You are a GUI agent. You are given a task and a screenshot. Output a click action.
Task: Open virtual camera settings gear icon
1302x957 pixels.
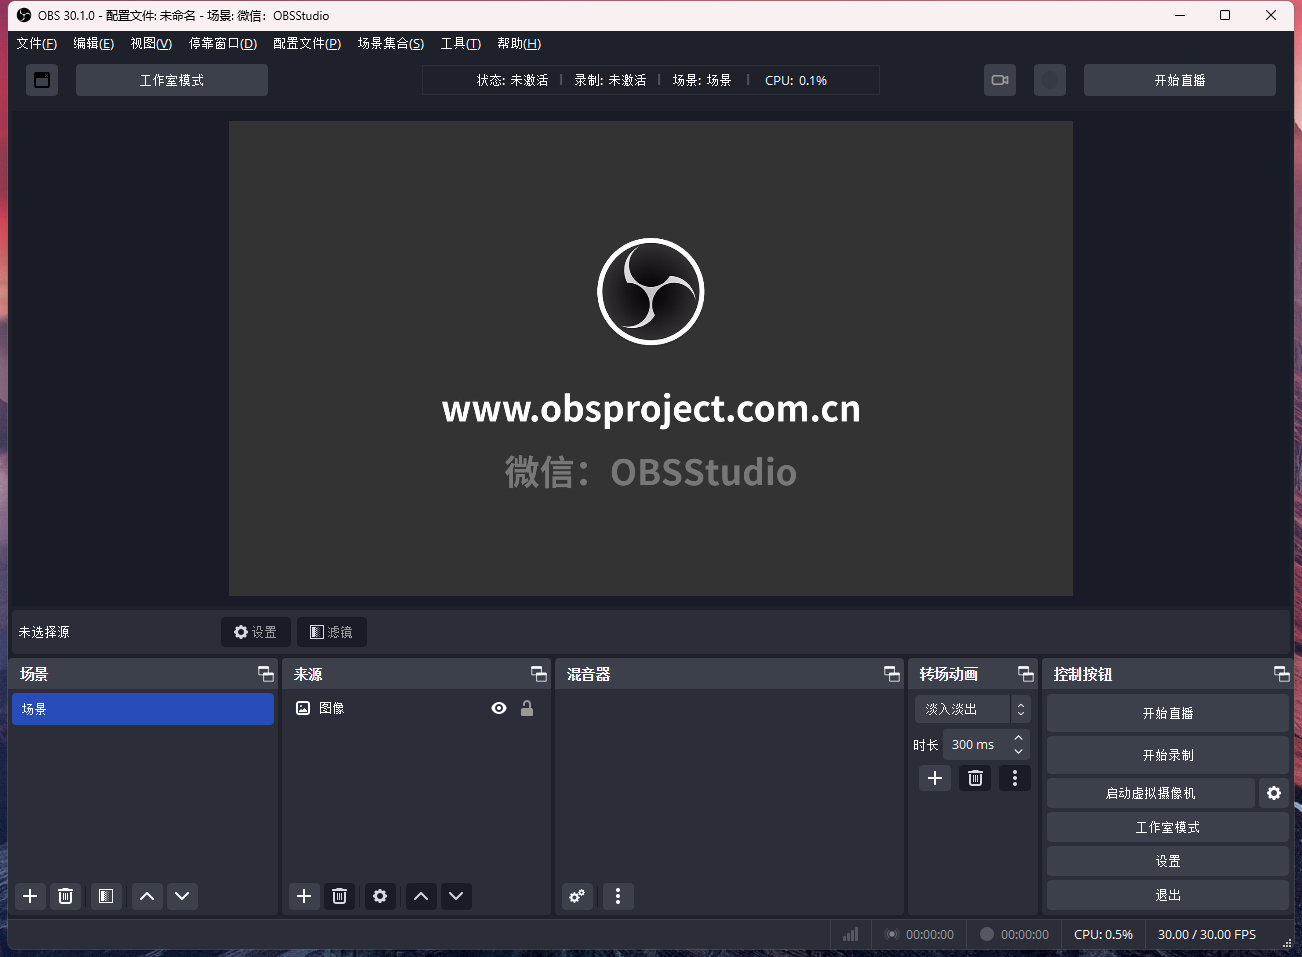pyautogui.click(x=1274, y=793)
